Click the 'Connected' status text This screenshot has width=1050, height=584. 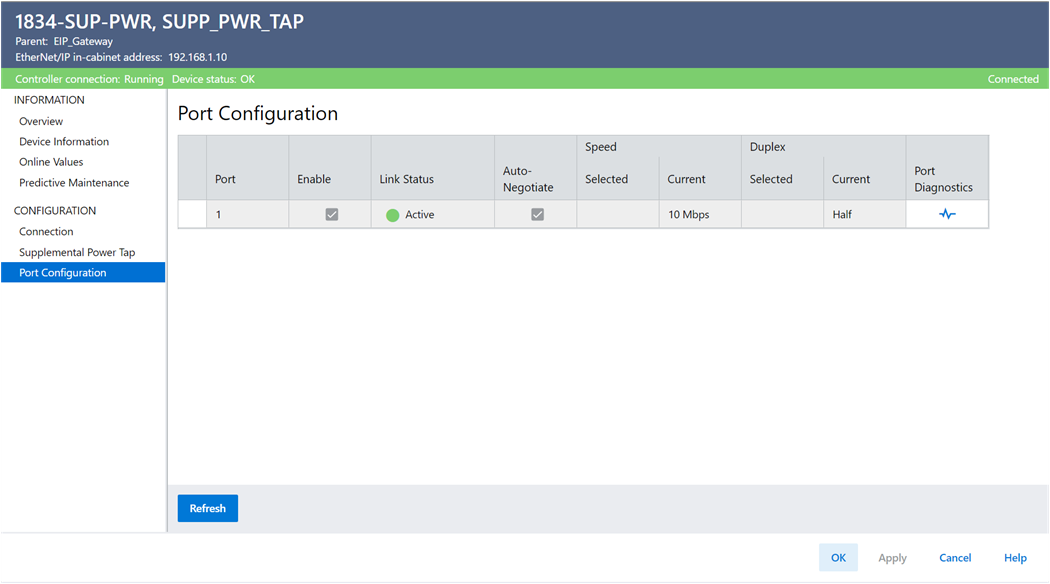[1012, 79]
